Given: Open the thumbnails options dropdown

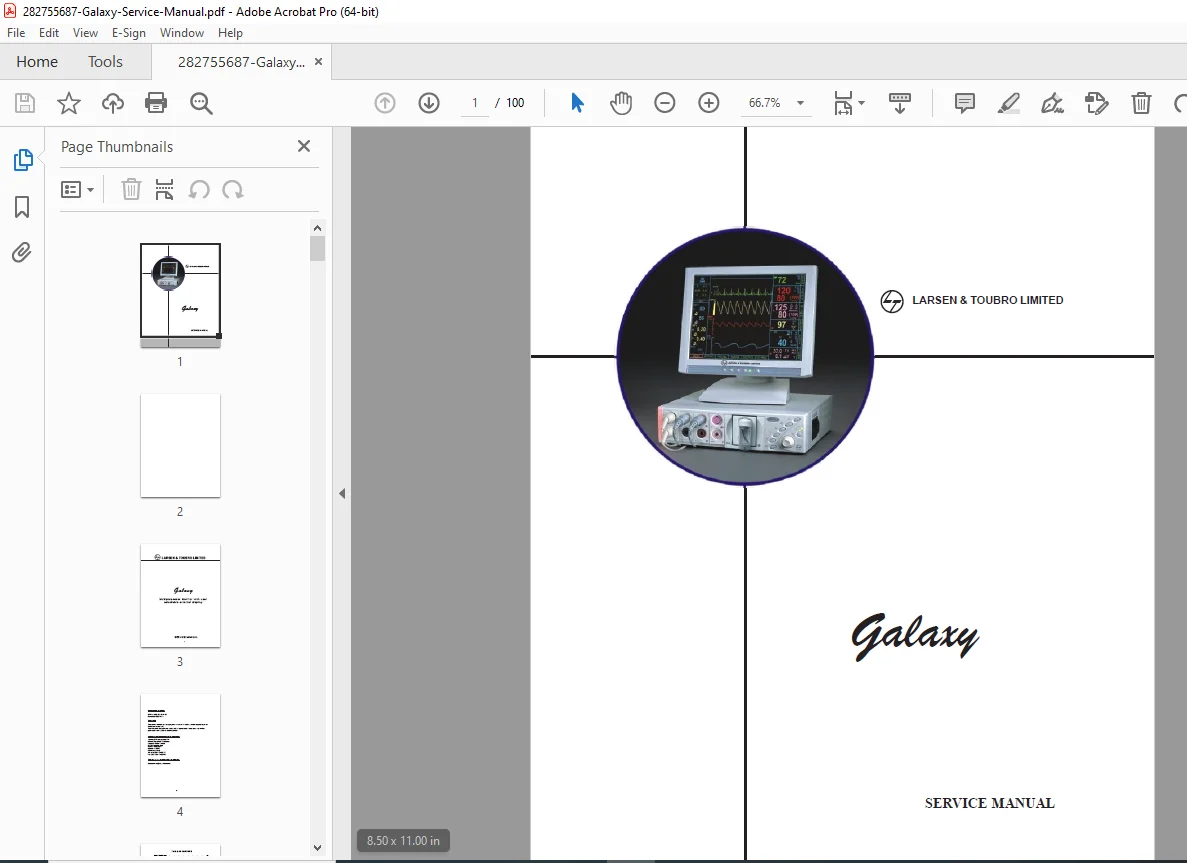Looking at the screenshot, I should coord(77,189).
